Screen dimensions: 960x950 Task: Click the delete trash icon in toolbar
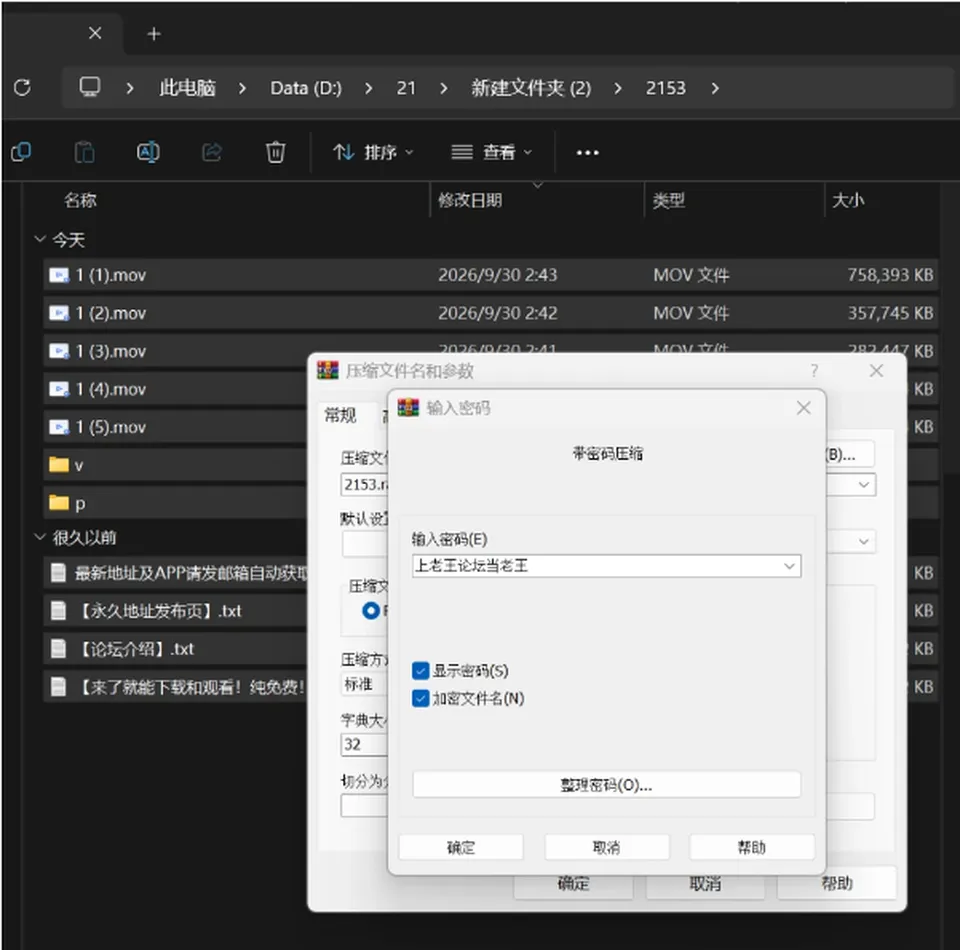pos(276,152)
